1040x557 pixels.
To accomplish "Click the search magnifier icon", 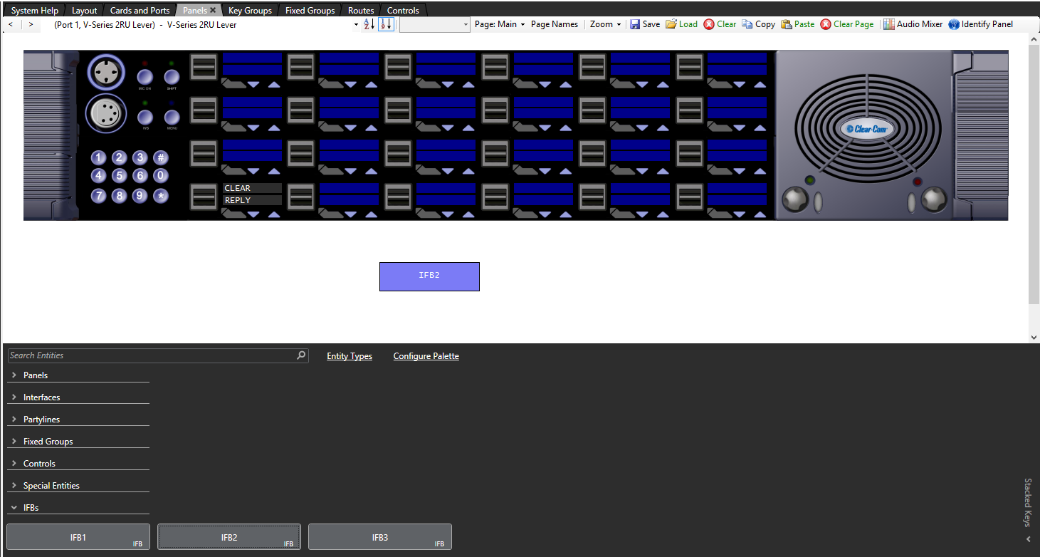I will click(x=302, y=355).
